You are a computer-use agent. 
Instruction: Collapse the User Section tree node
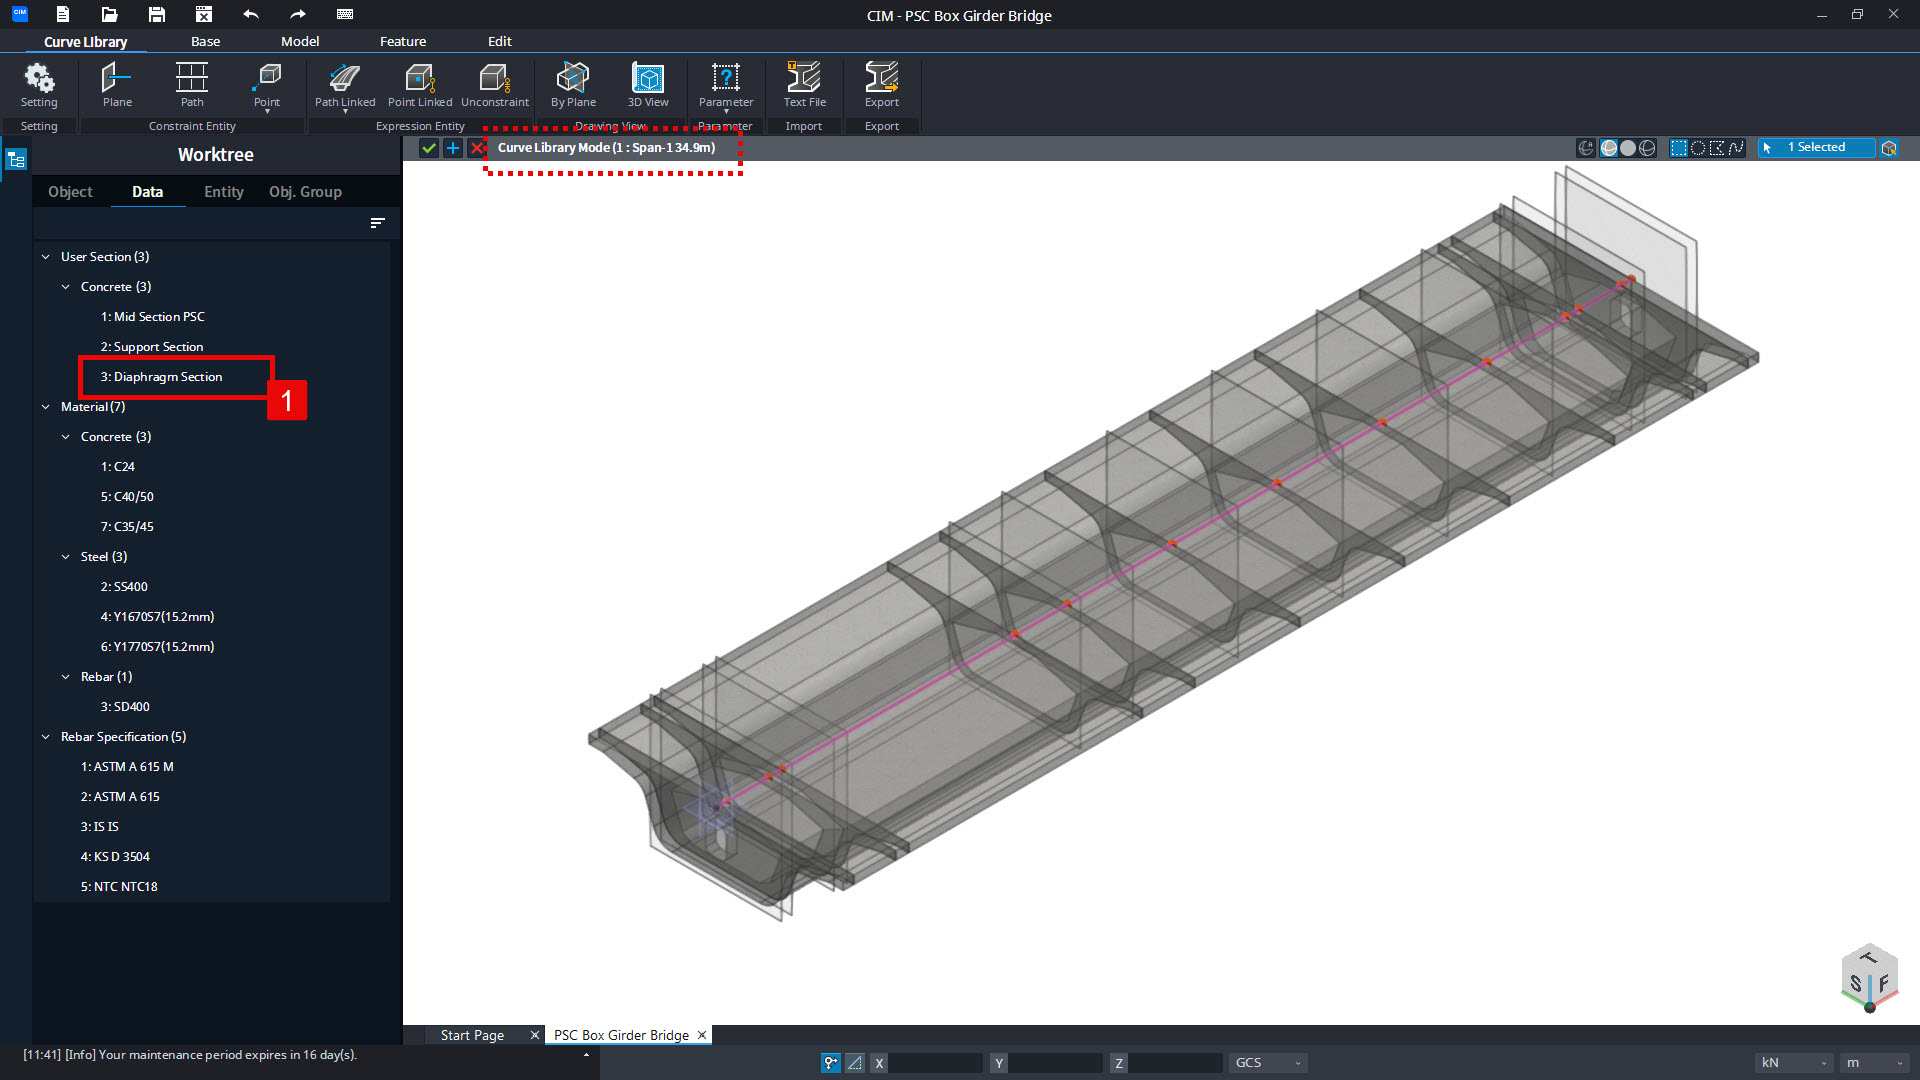(46, 256)
